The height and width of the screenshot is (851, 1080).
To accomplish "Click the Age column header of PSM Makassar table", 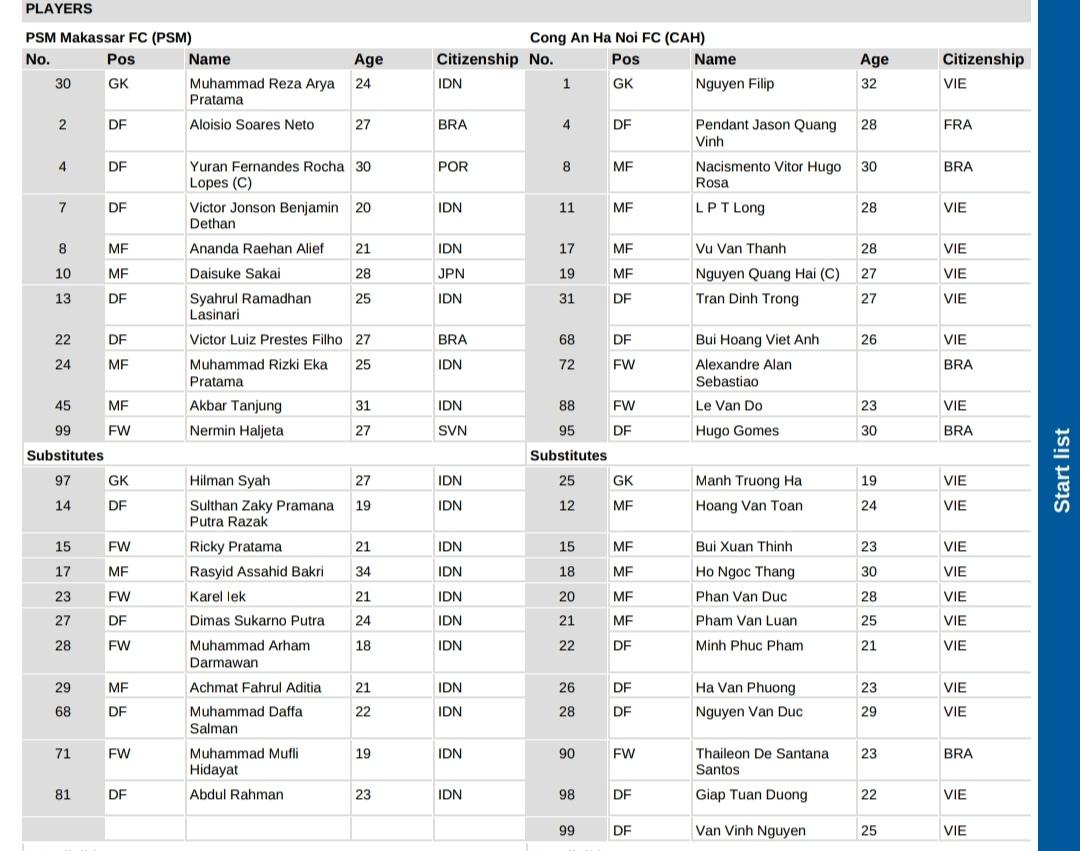I will tap(368, 60).
